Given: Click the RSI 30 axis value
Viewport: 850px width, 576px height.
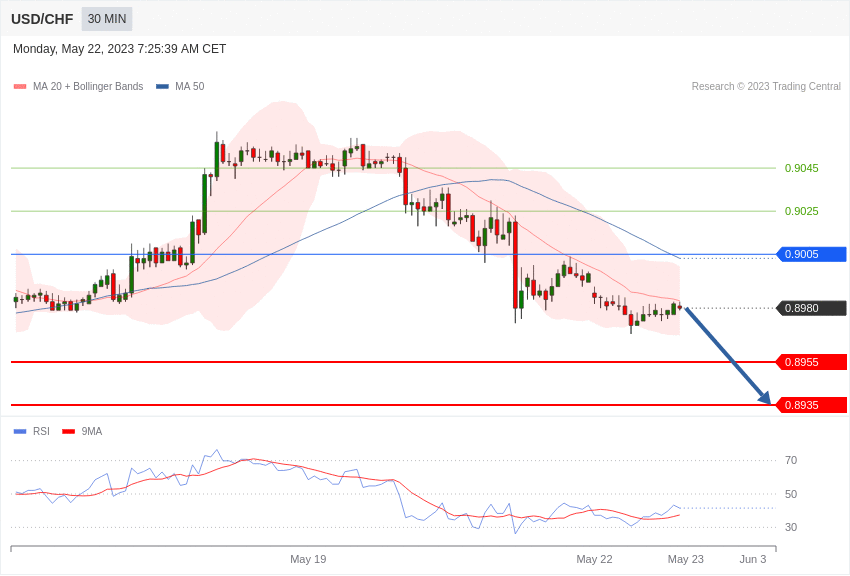Looking at the screenshot, I should (791, 527).
